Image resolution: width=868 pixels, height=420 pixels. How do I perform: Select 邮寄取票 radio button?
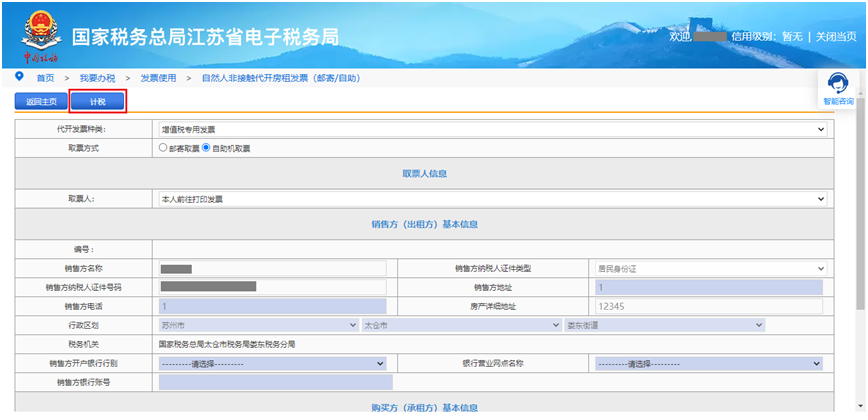click(x=162, y=148)
